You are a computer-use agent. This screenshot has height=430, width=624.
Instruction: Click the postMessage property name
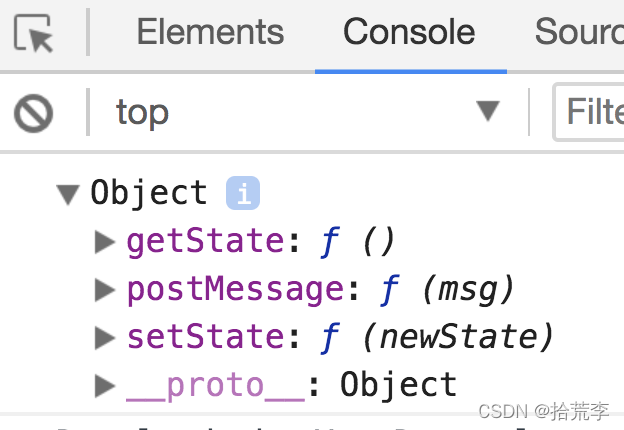(235, 290)
